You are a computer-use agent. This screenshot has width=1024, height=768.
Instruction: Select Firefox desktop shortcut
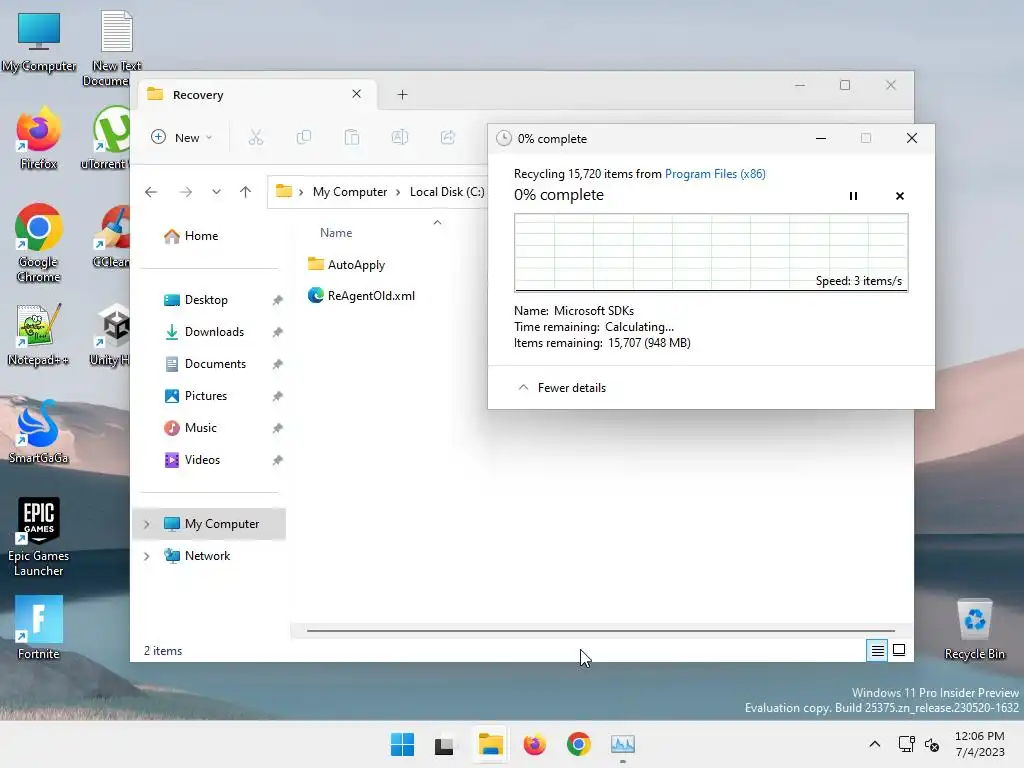[x=39, y=138]
